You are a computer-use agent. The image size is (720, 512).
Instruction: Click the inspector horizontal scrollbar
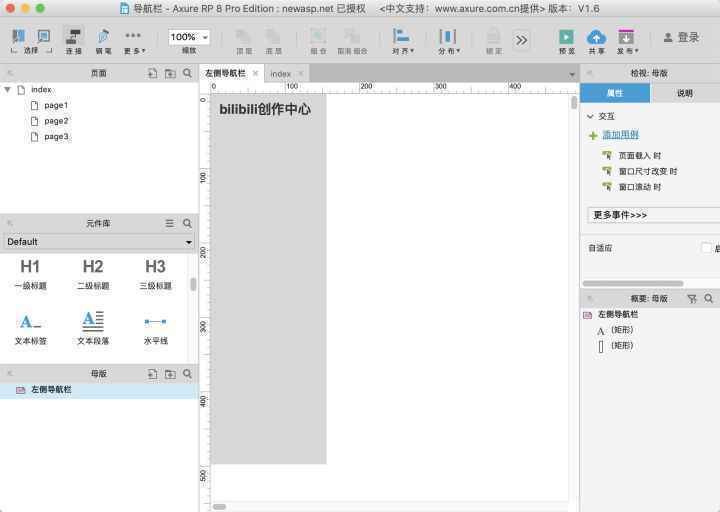click(633, 283)
